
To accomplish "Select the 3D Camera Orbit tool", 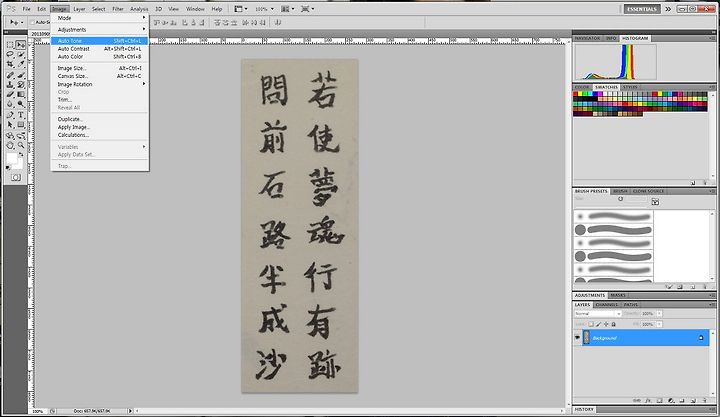I will (21, 135).
